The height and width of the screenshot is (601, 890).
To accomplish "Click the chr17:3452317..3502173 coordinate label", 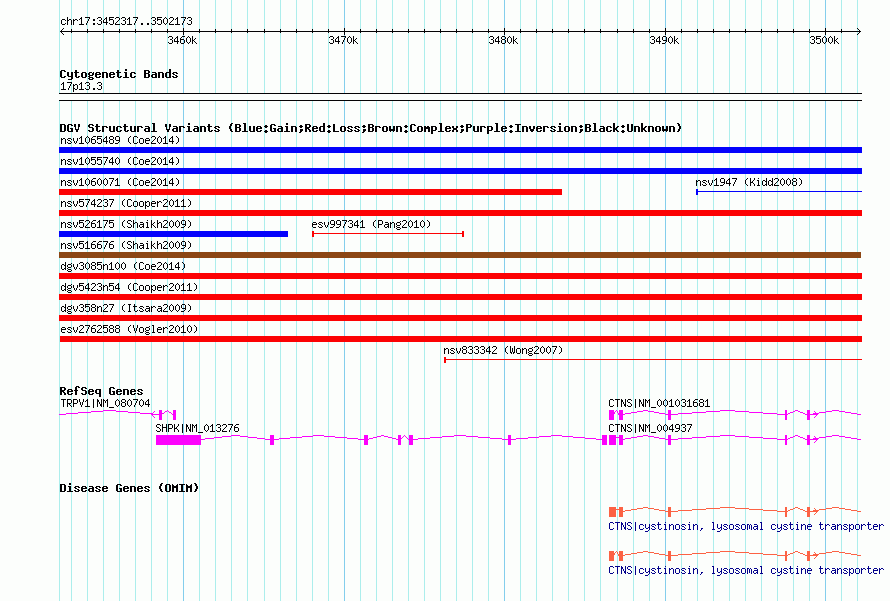I will coord(126,22).
